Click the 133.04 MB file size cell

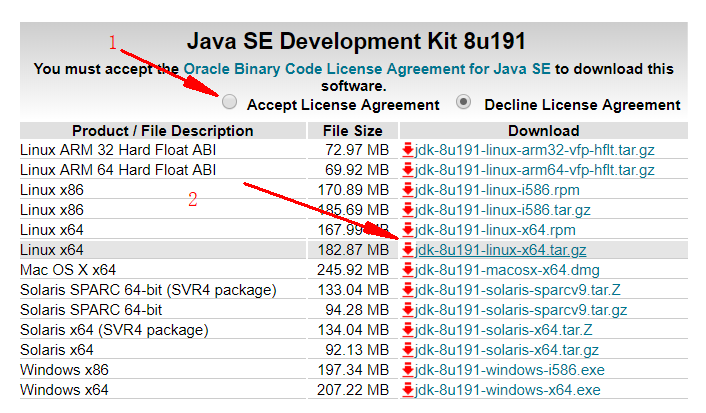point(353,290)
